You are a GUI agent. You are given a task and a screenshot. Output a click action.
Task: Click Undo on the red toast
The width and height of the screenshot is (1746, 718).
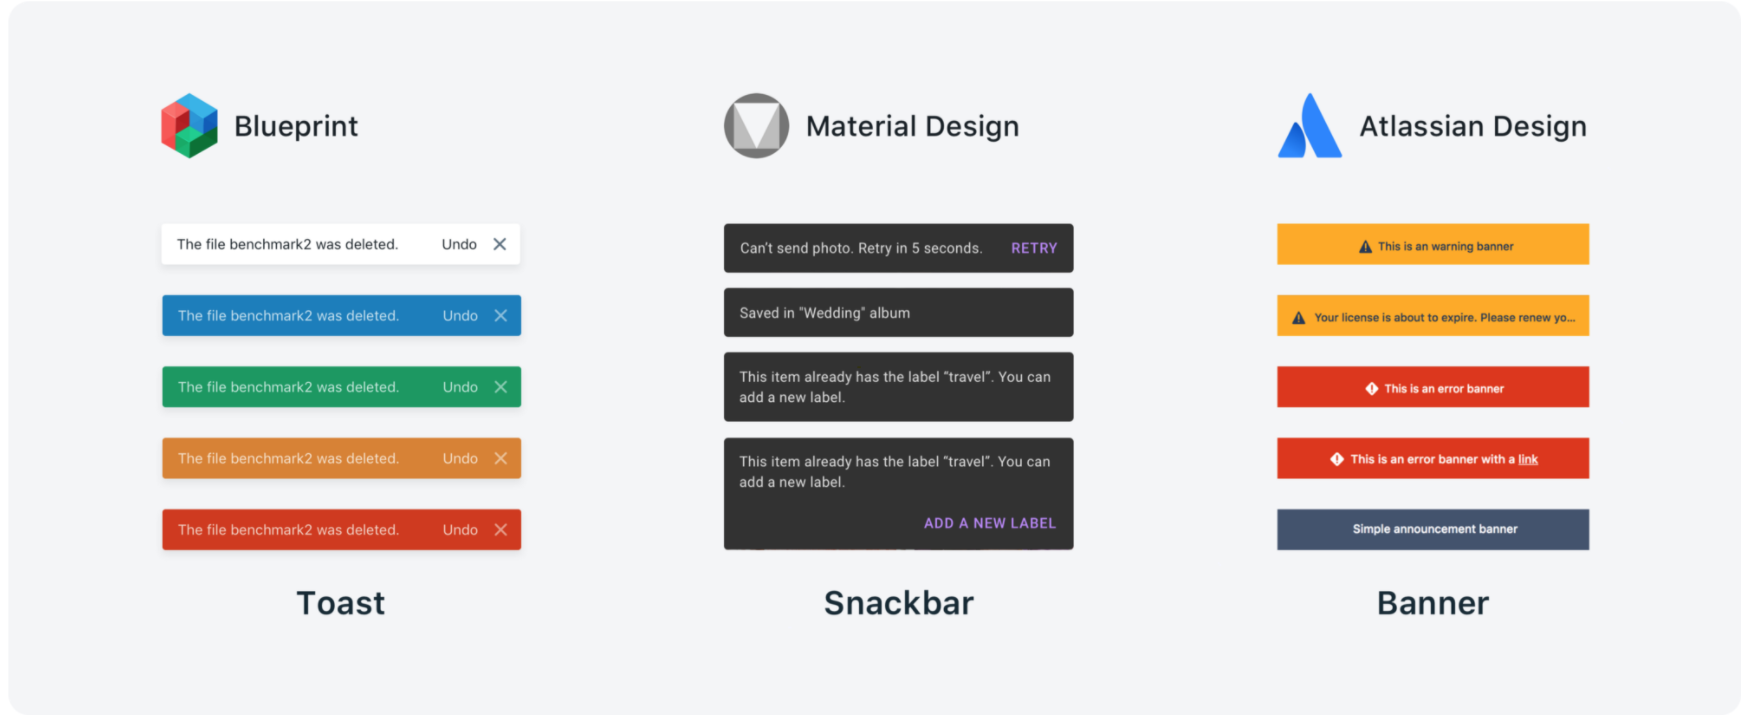coord(460,530)
